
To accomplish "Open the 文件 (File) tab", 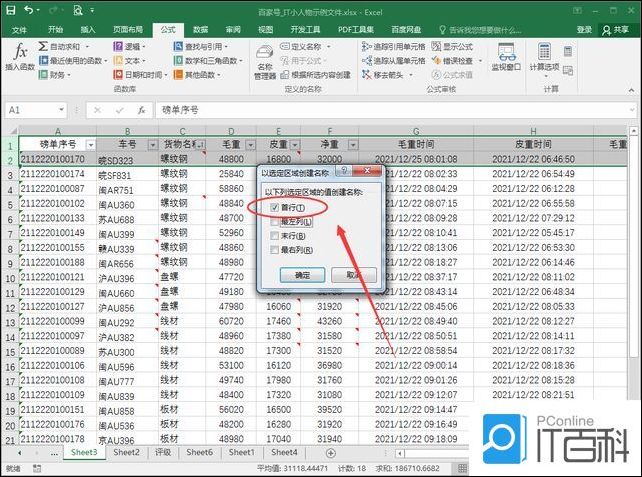I will coord(19,30).
